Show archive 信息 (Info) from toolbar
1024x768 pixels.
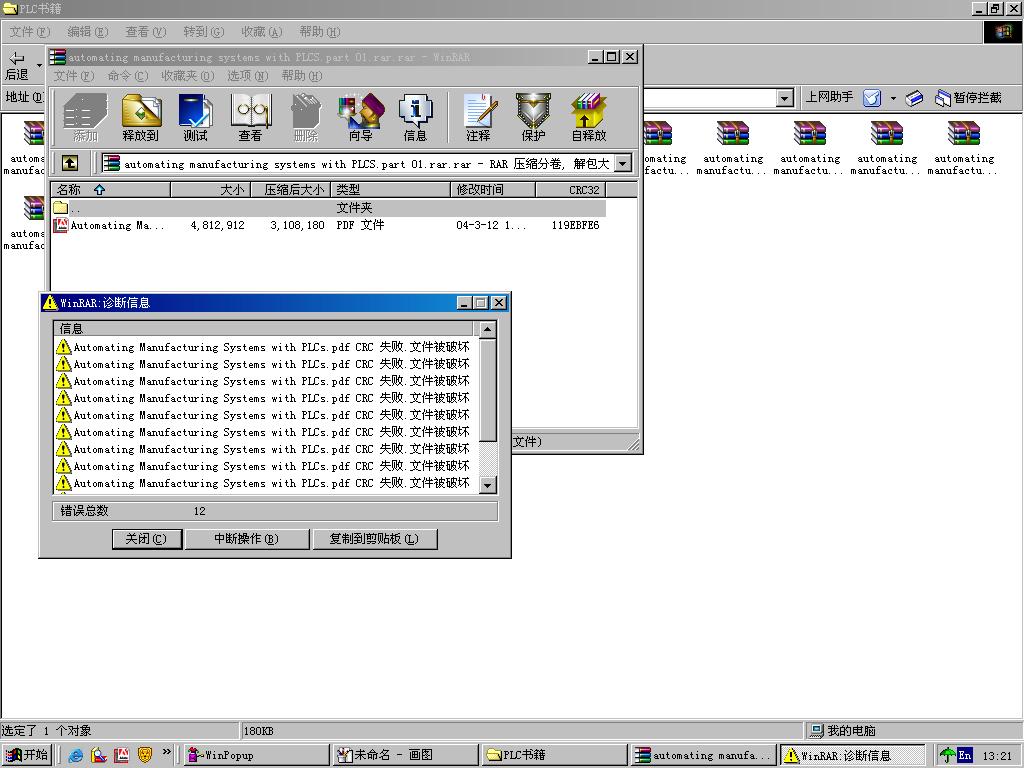click(x=415, y=118)
